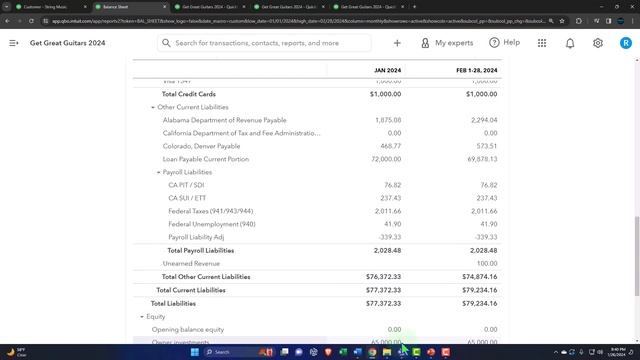This screenshot has height=360, width=640.
Task: Open the apps grid icon
Action: [542, 43]
